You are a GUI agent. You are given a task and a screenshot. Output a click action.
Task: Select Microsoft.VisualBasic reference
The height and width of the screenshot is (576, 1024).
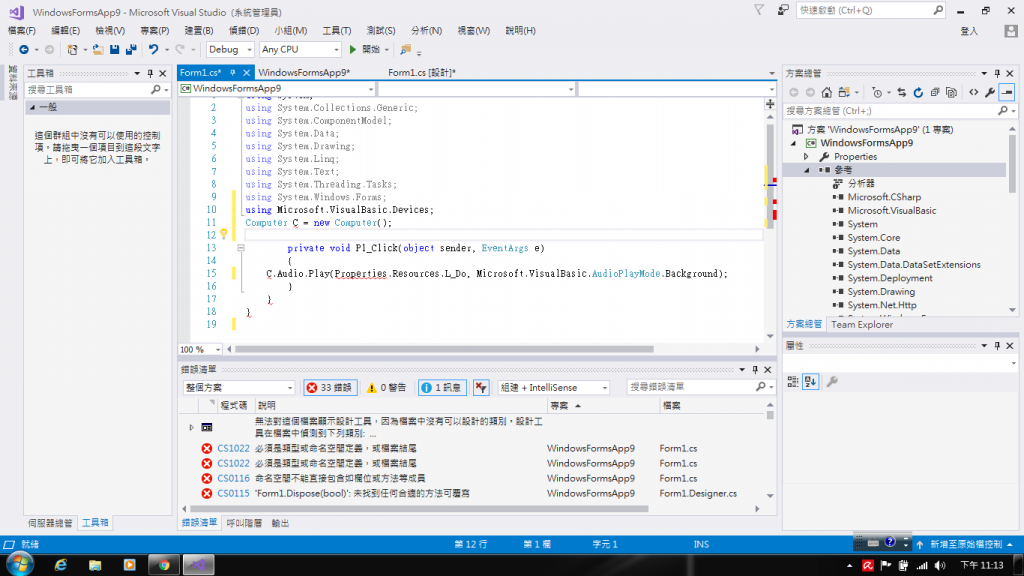891,210
